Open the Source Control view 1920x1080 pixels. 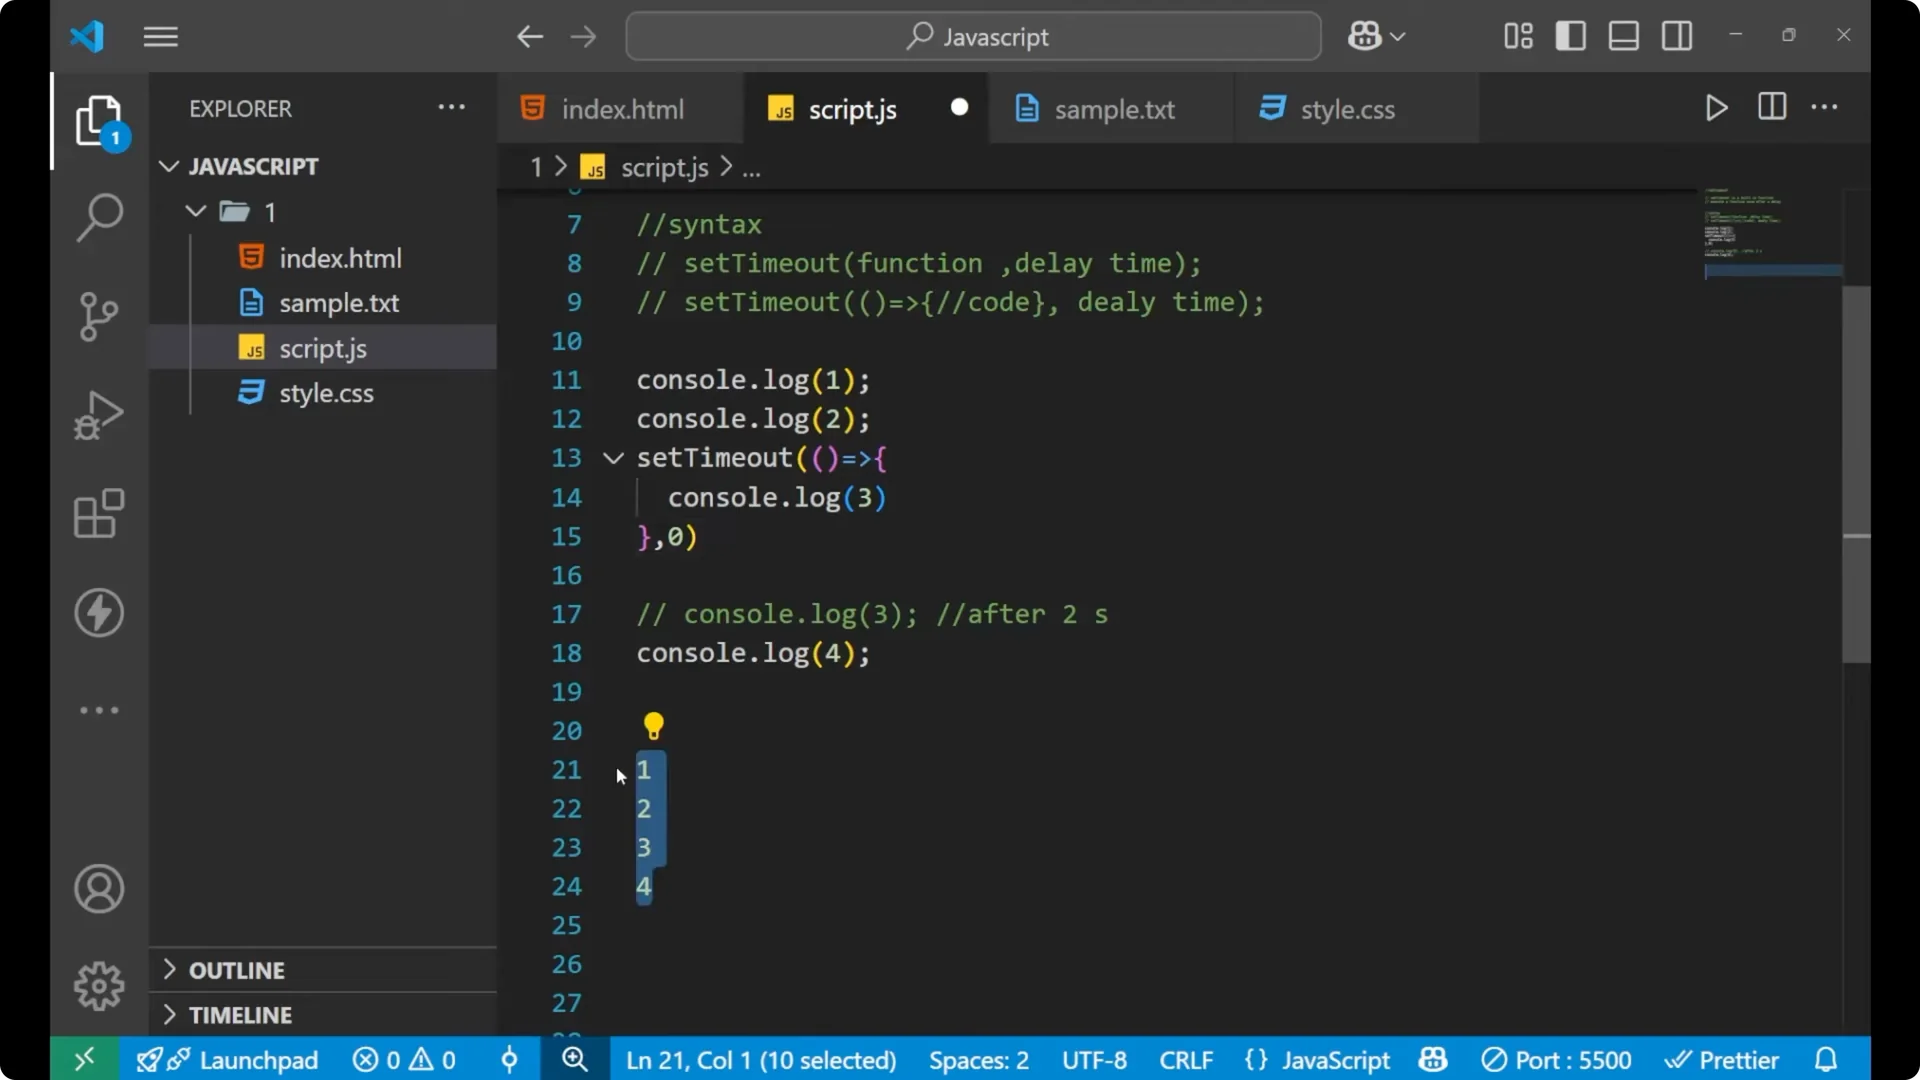coord(98,316)
